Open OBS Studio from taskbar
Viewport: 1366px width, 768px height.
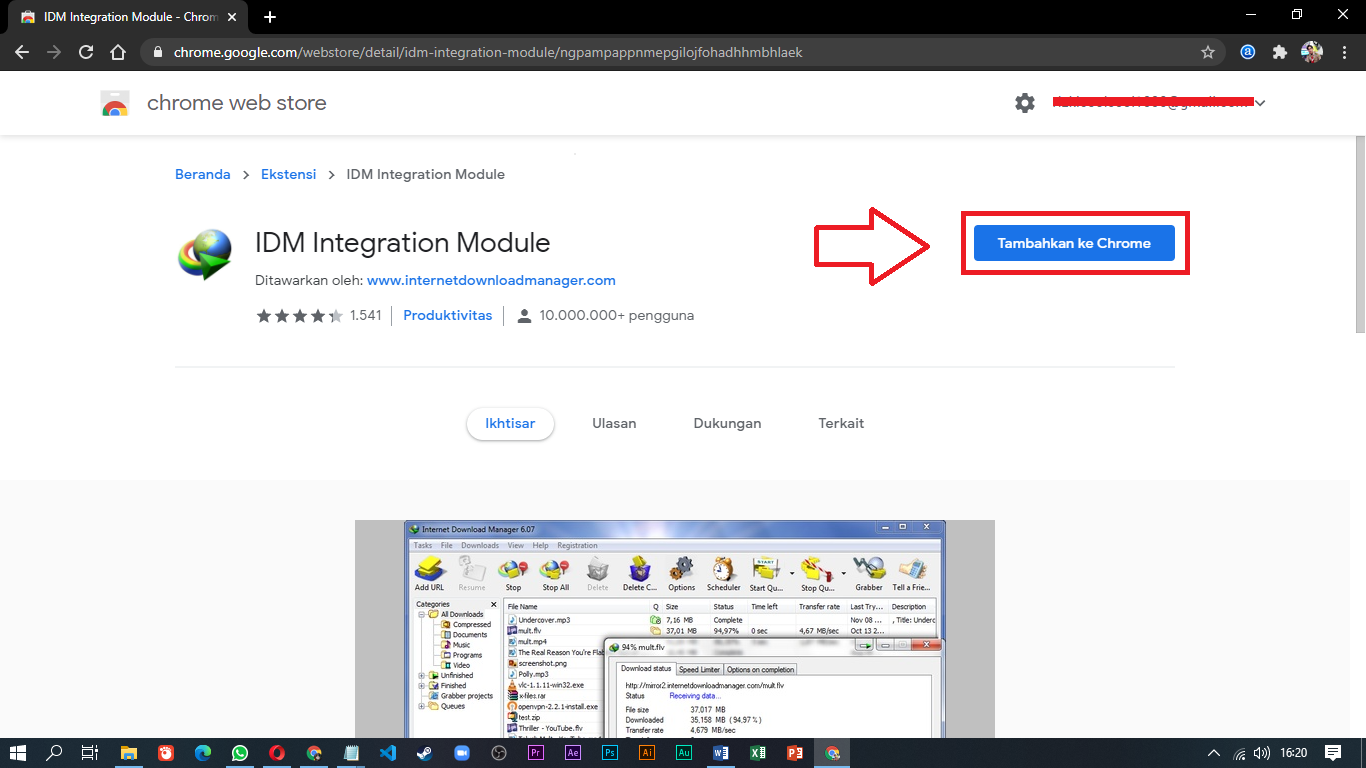499,753
